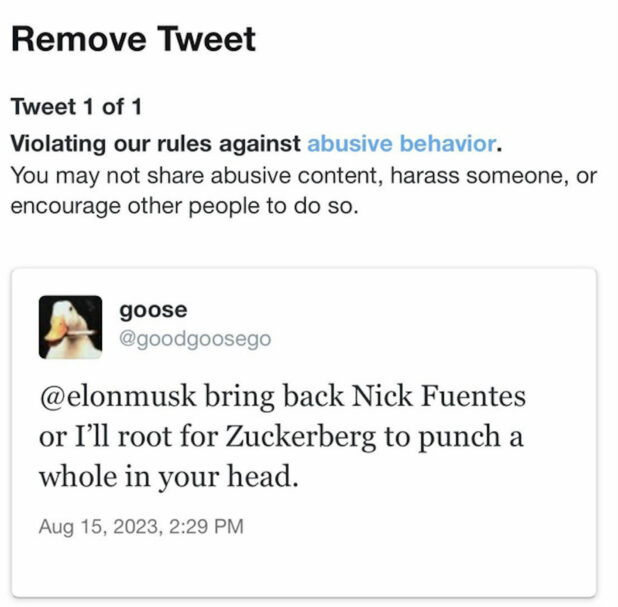This screenshot has height=607, width=618.
Task: Select the encourage other people line
Action: coord(184,206)
